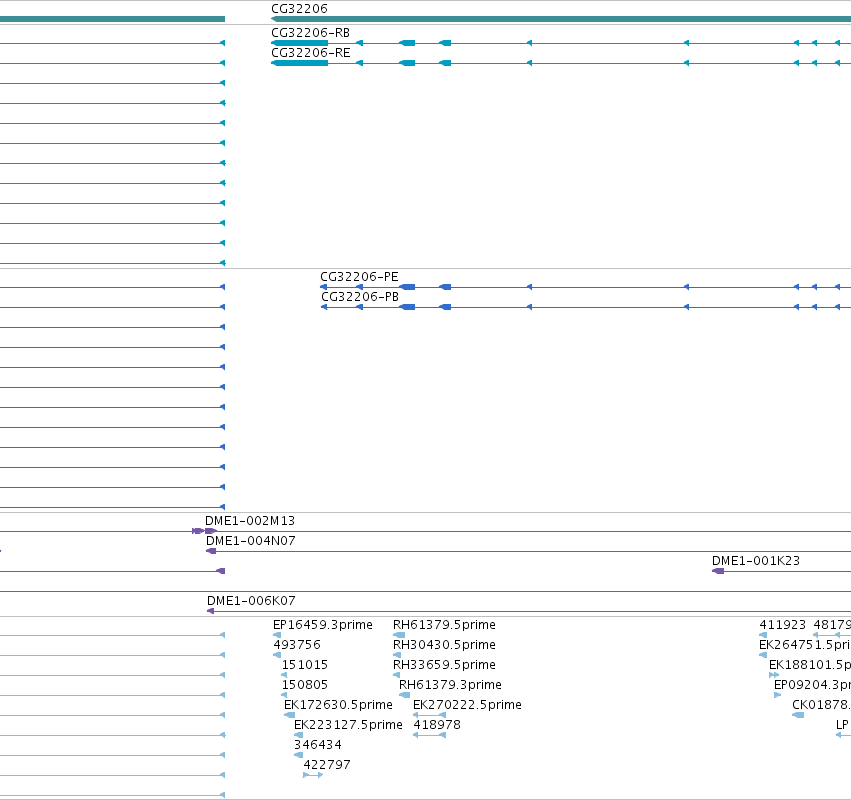The image size is (851, 800).
Task: Click the 422797 feature arrow glyph
Action: pos(313,775)
